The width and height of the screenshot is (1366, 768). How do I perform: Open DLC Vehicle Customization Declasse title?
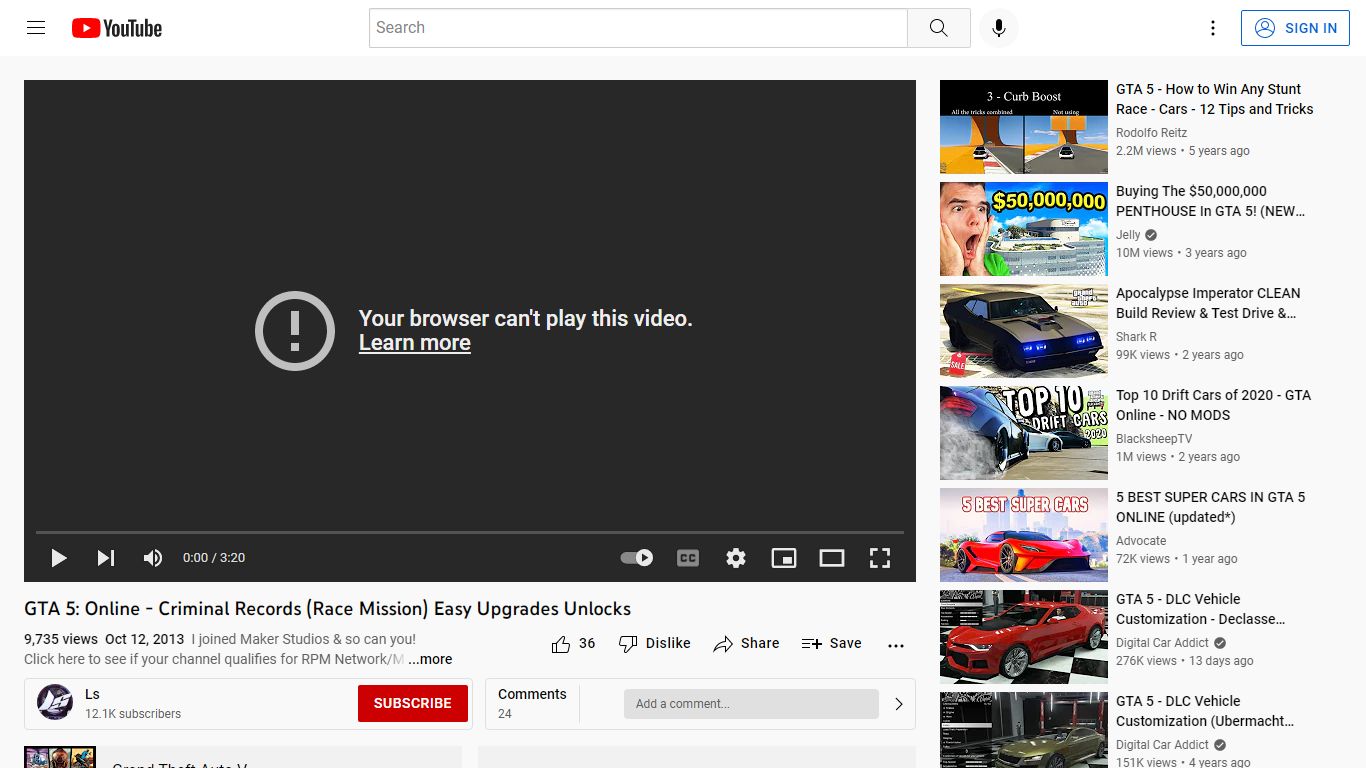1201,609
